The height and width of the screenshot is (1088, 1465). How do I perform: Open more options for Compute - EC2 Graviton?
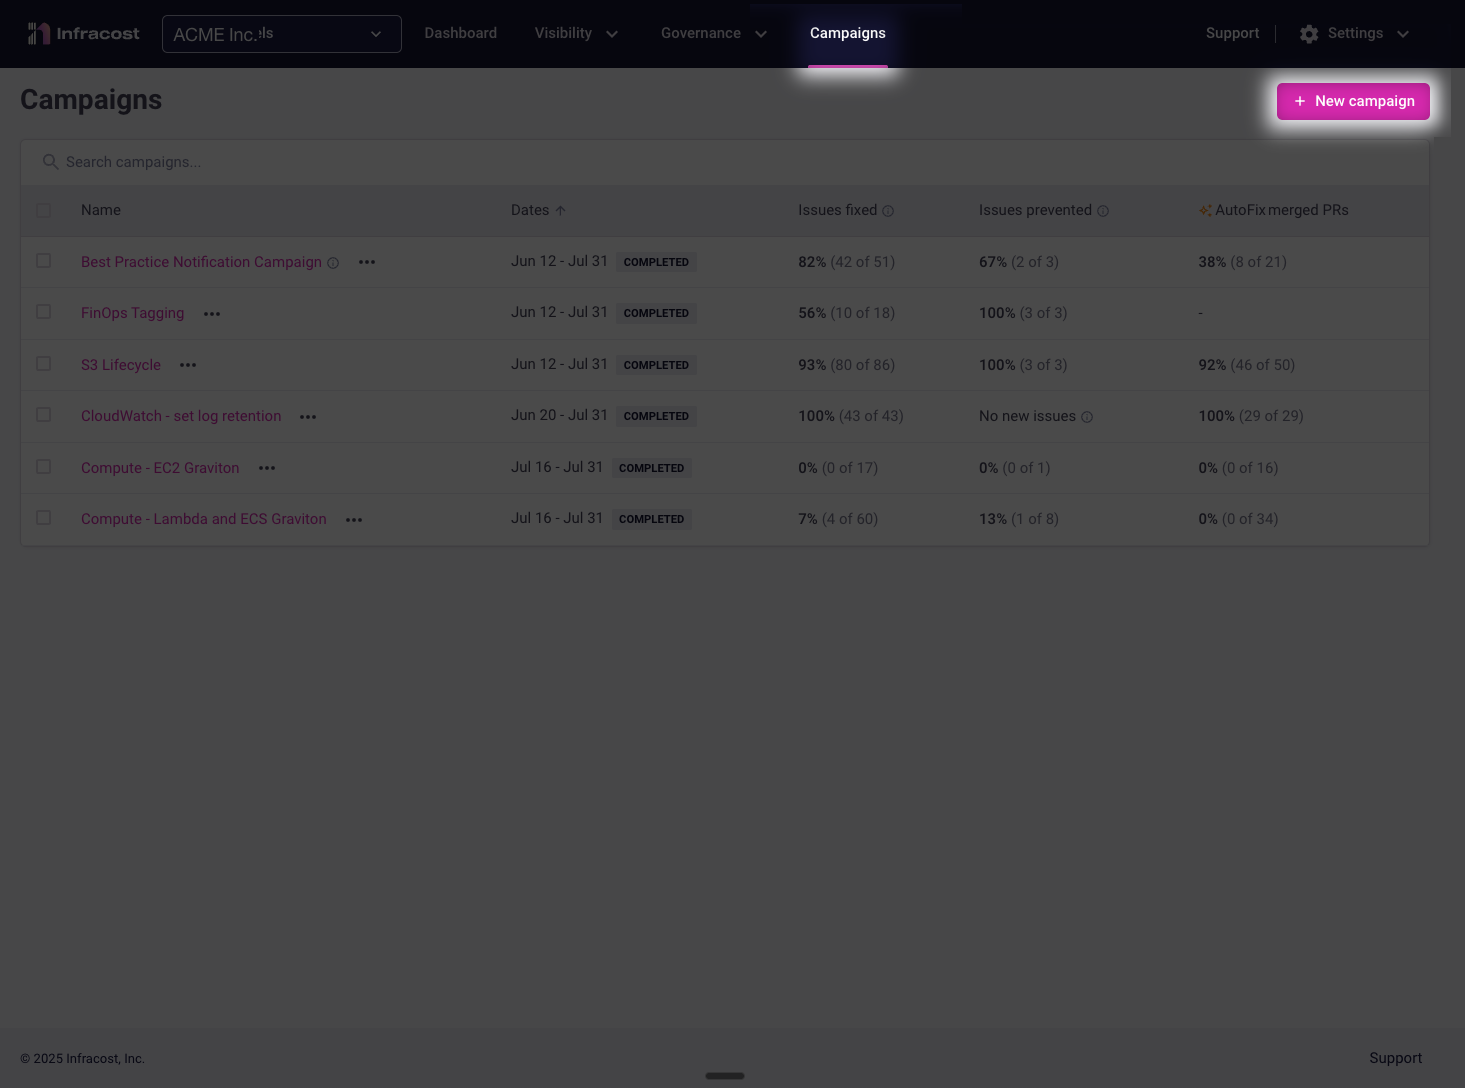[x=267, y=468]
